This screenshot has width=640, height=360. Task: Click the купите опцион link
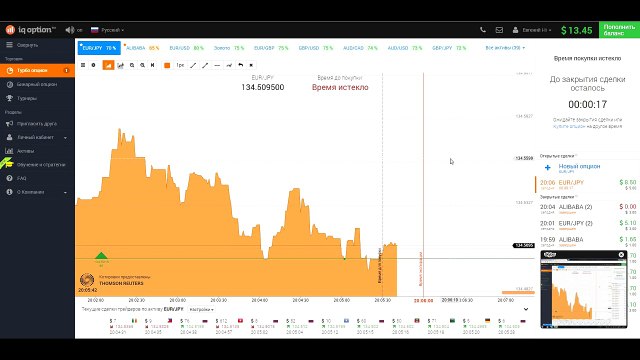point(569,127)
